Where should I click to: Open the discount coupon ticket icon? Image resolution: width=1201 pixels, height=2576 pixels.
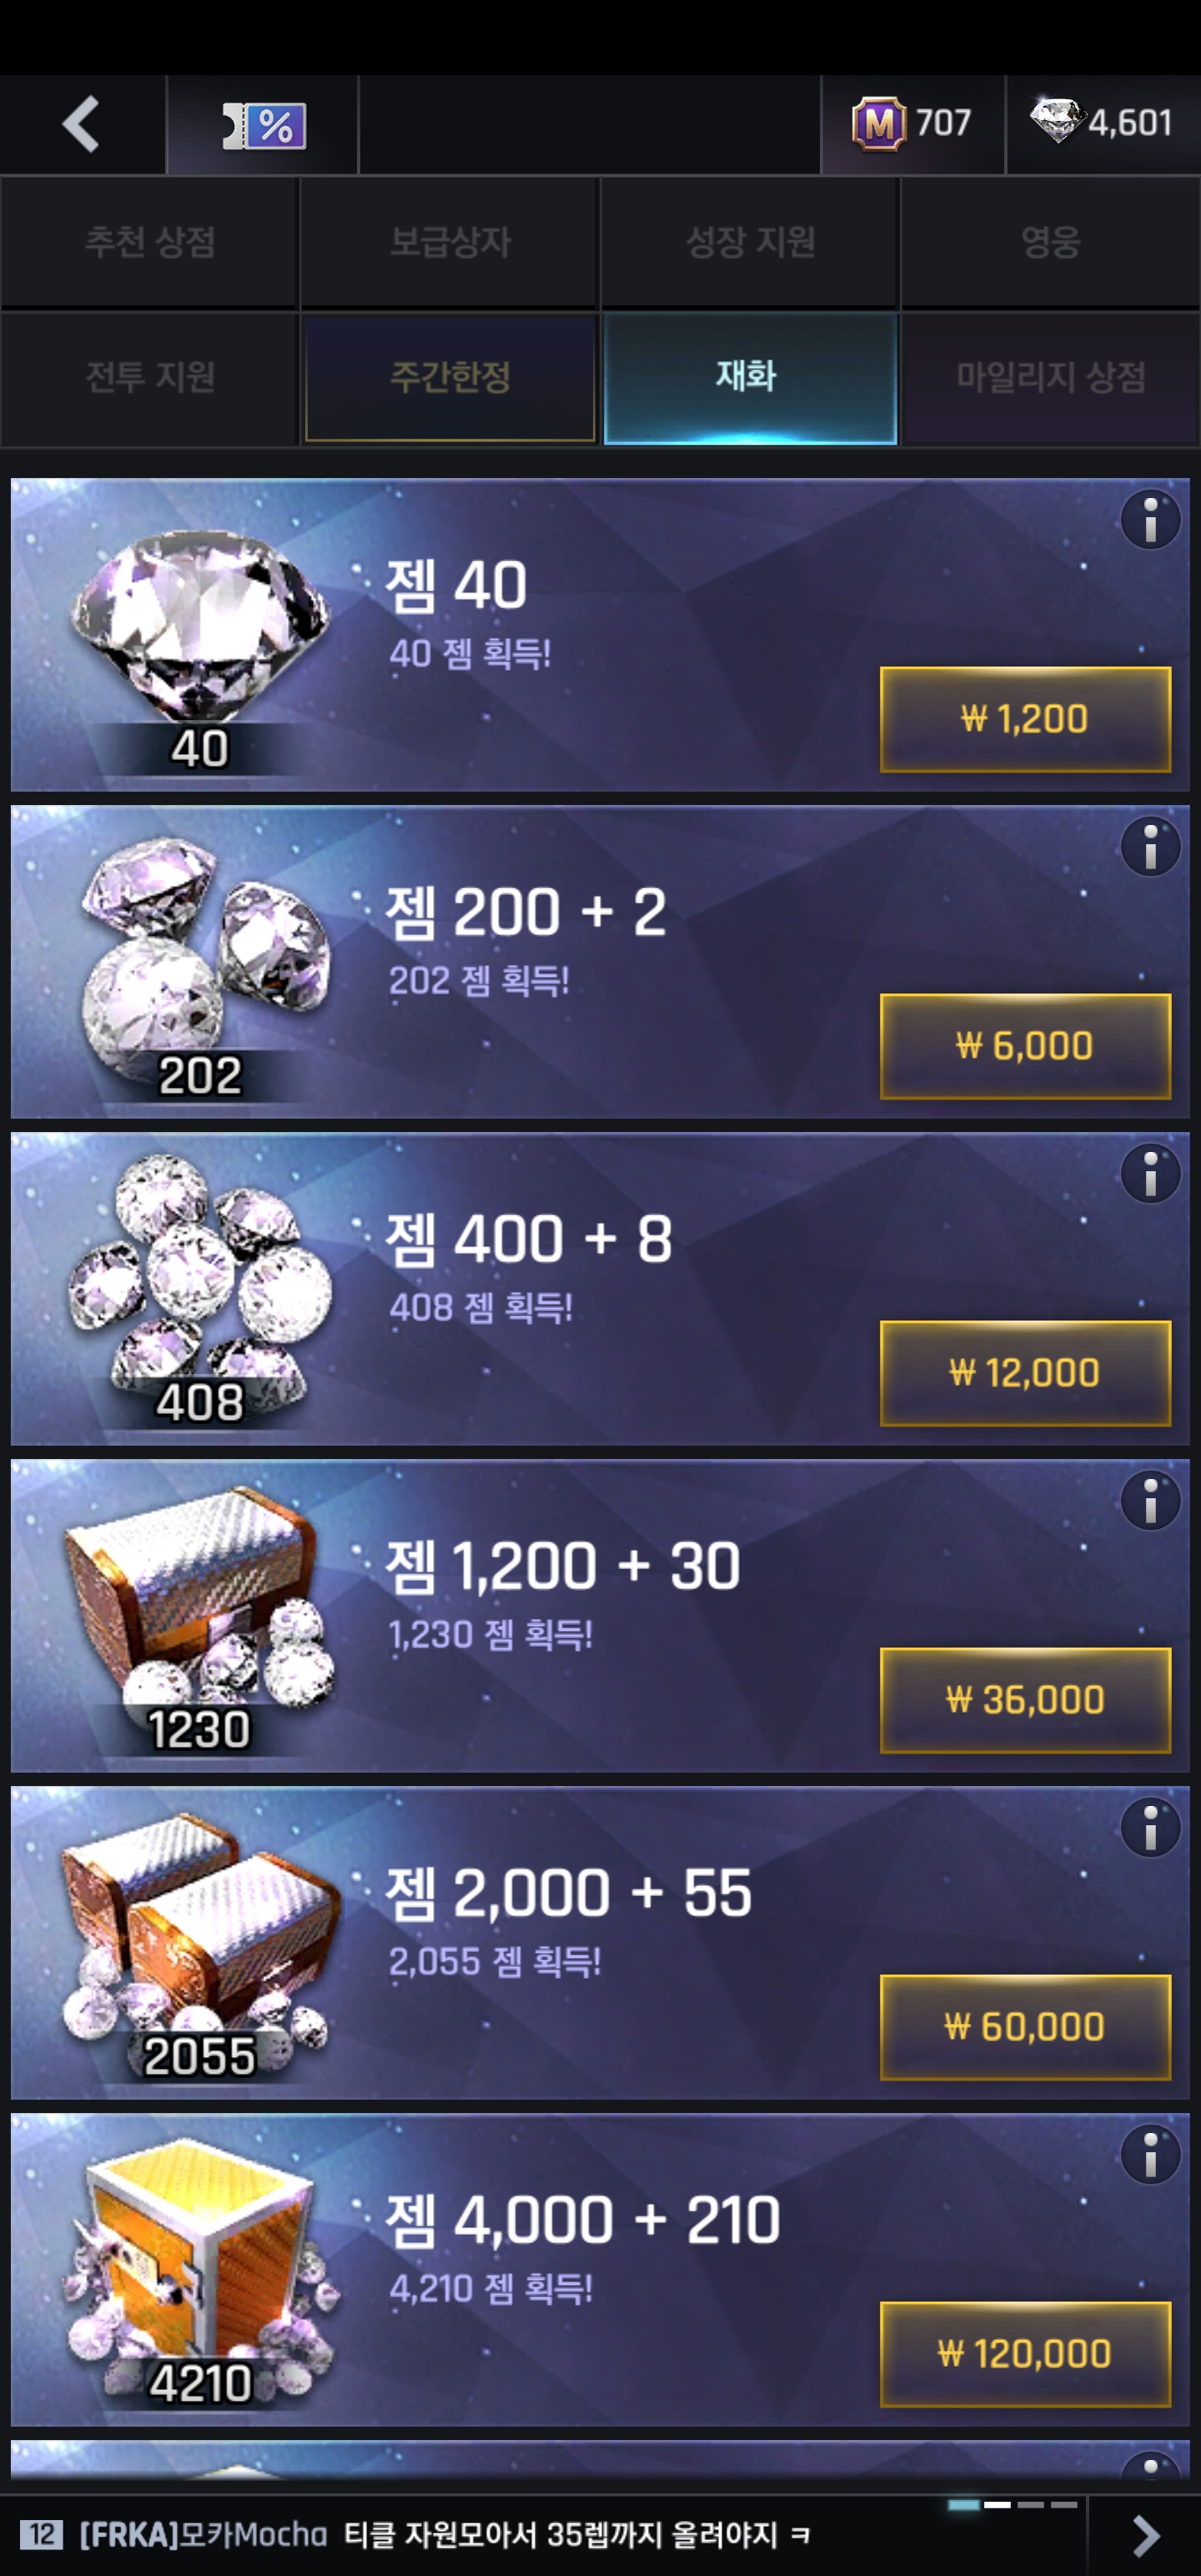(264, 126)
